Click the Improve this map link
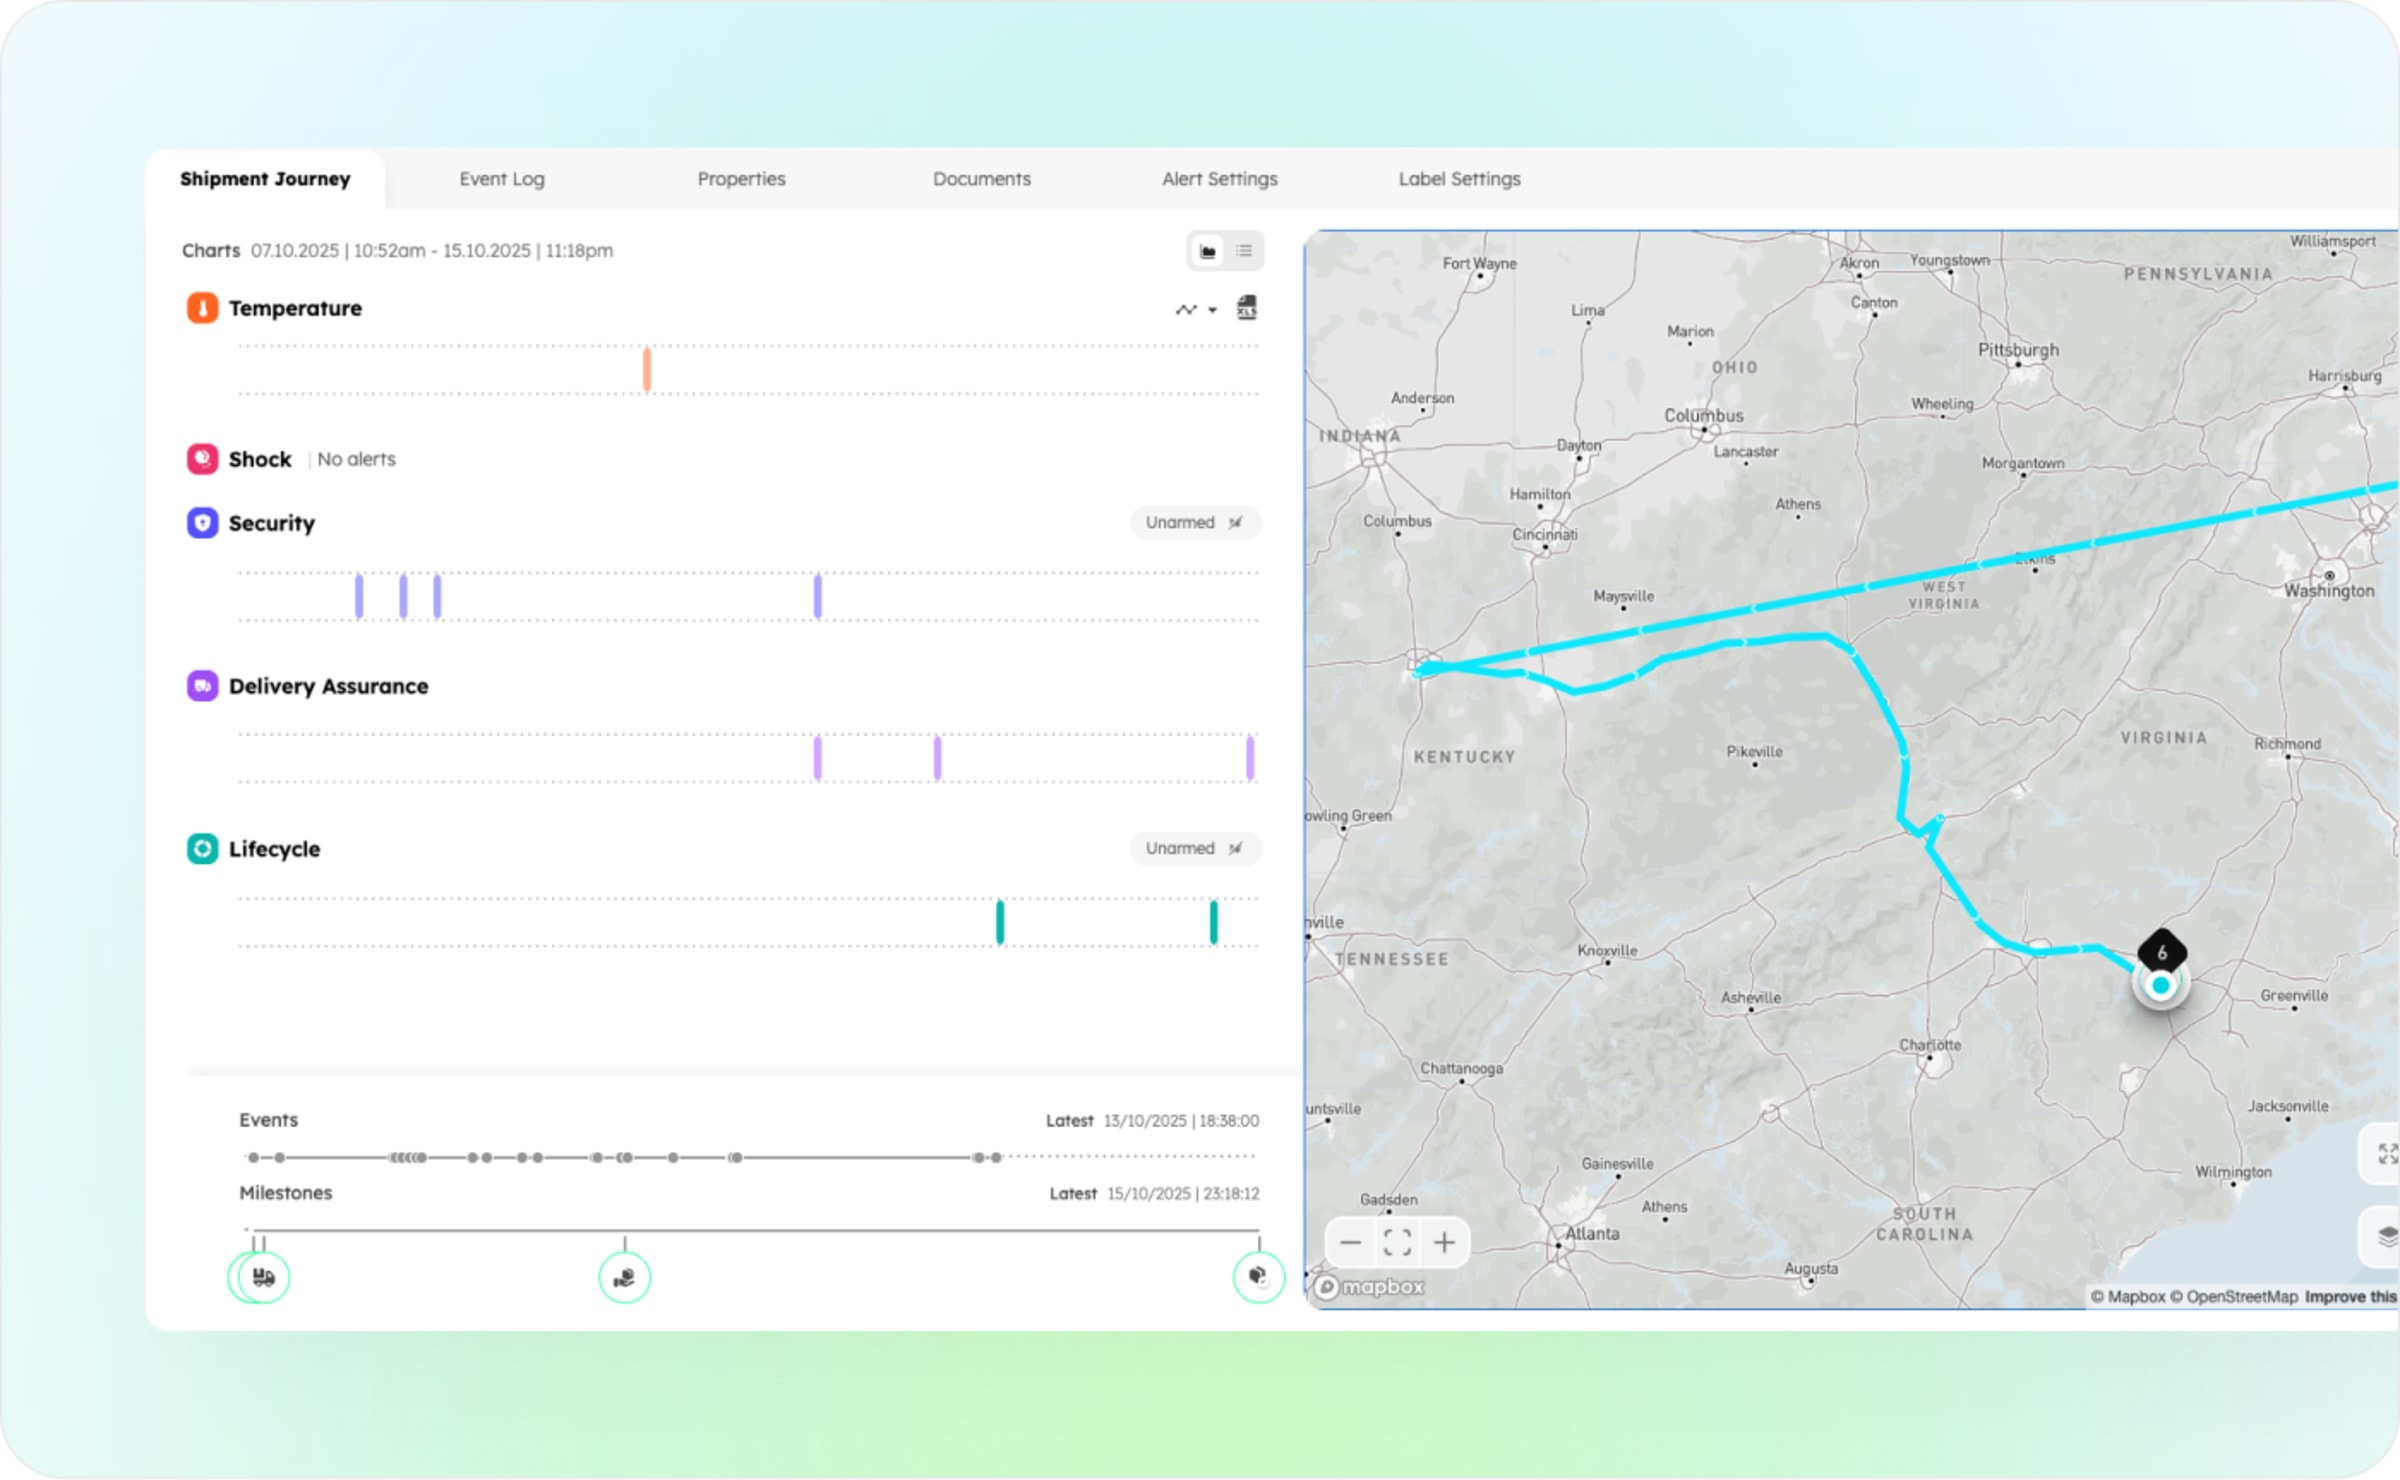The width and height of the screenshot is (2400, 1480). coord(2350,1297)
